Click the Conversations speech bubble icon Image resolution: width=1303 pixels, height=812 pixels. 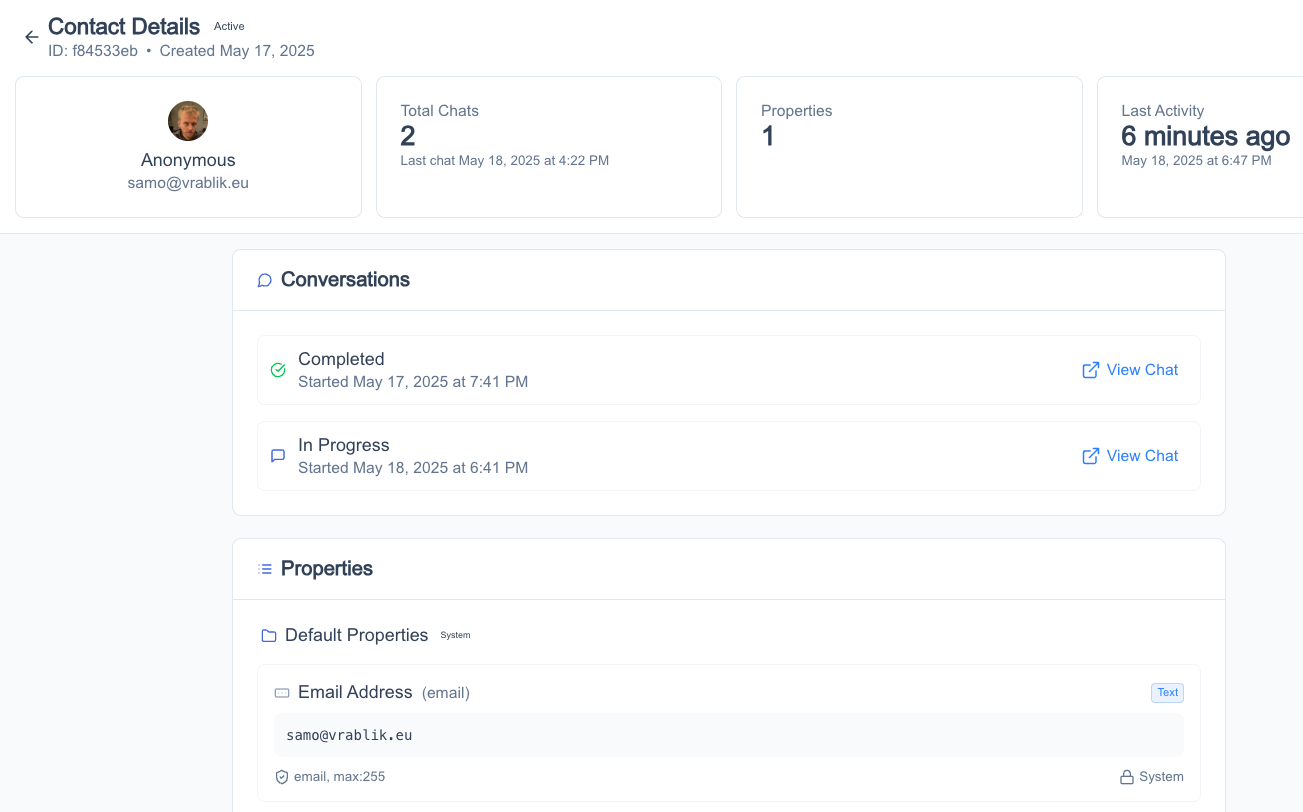tap(264, 280)
